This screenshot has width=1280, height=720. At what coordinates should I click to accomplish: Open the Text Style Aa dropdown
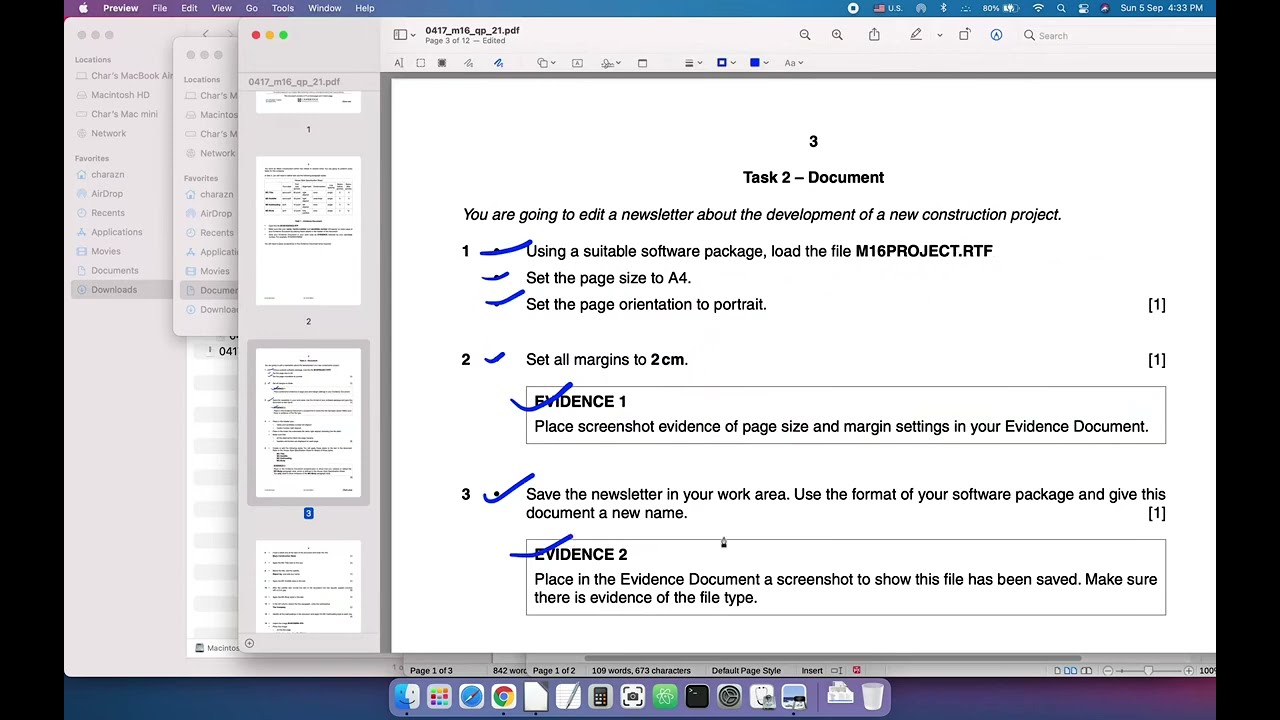(x=793, y=63)
